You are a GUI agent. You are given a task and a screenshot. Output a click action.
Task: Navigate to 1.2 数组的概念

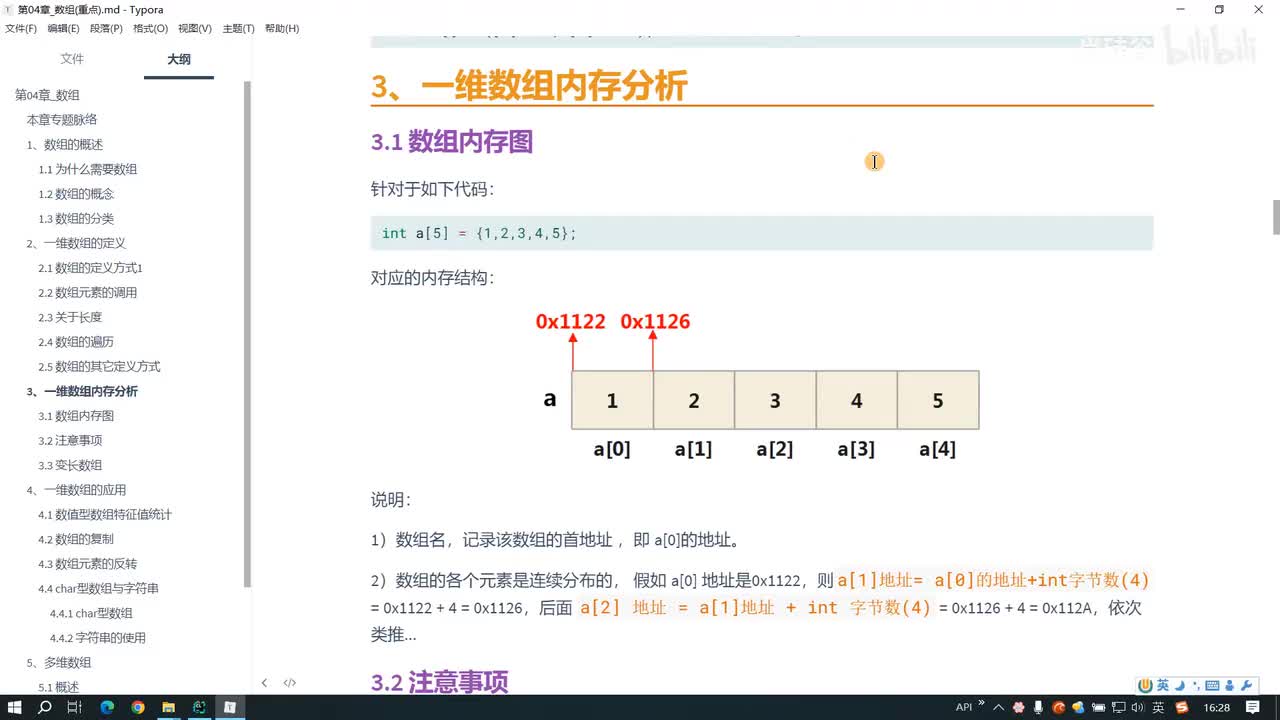tap(76, 194)
